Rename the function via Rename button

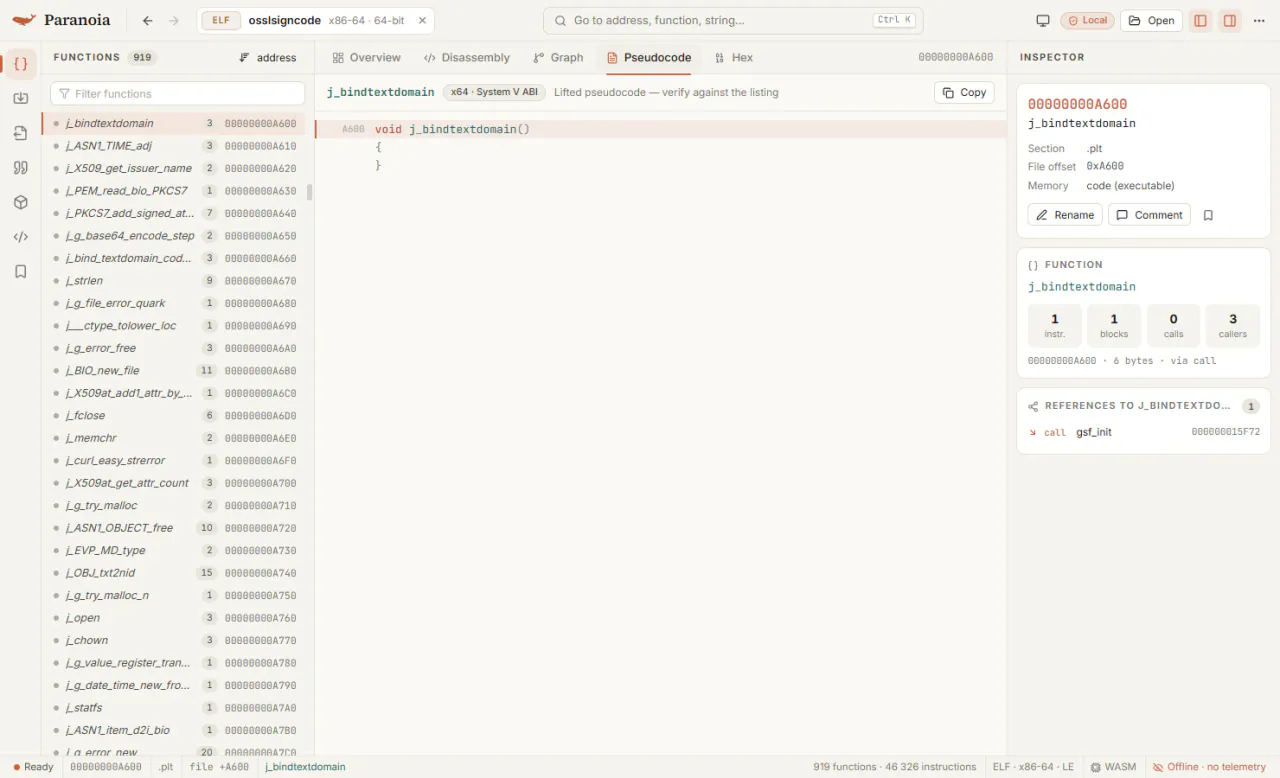click(1065, 215)
